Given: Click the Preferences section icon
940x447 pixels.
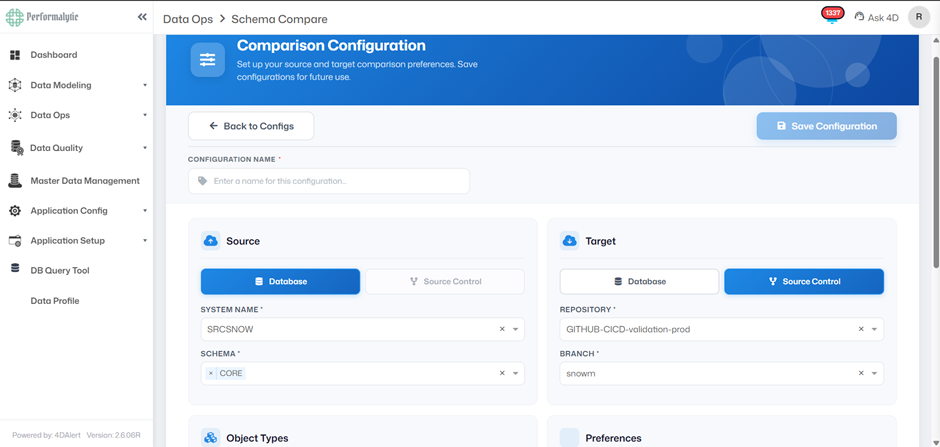Looking at the screenshot, I should pos(570,438).
